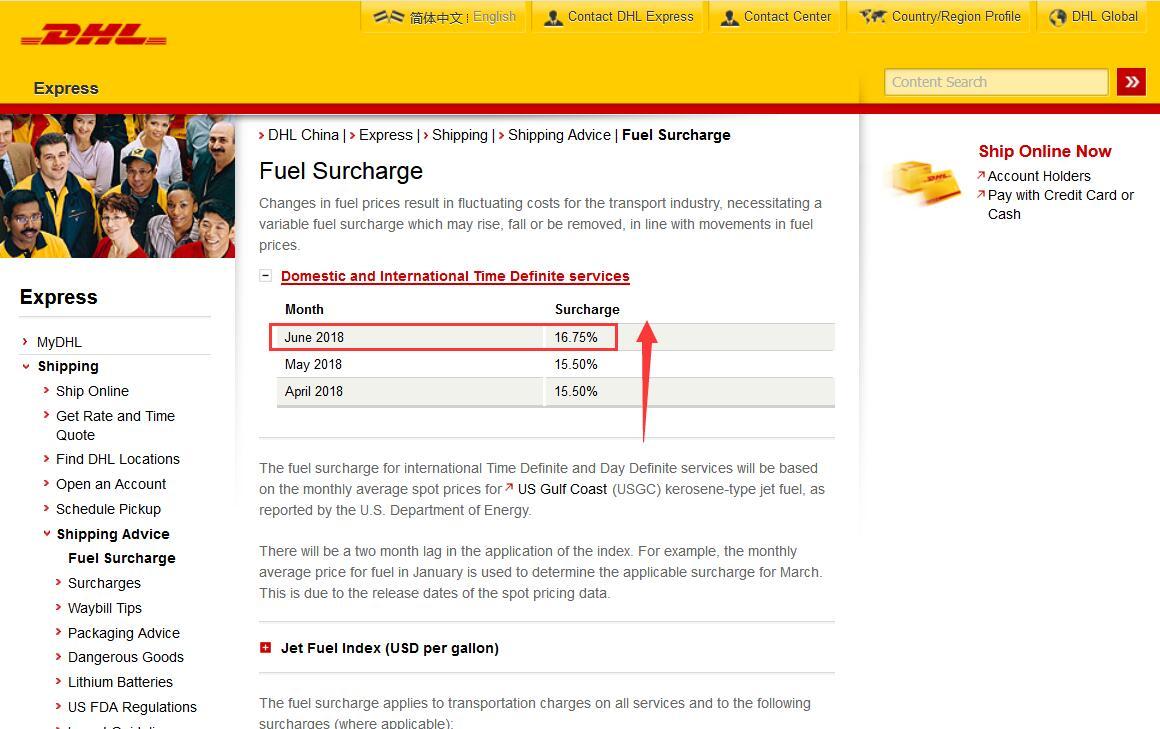Go to Shipping Advice breadcrumb
Image resolution: width=1160 pixels, height=729 pixels.
[559, 135]
